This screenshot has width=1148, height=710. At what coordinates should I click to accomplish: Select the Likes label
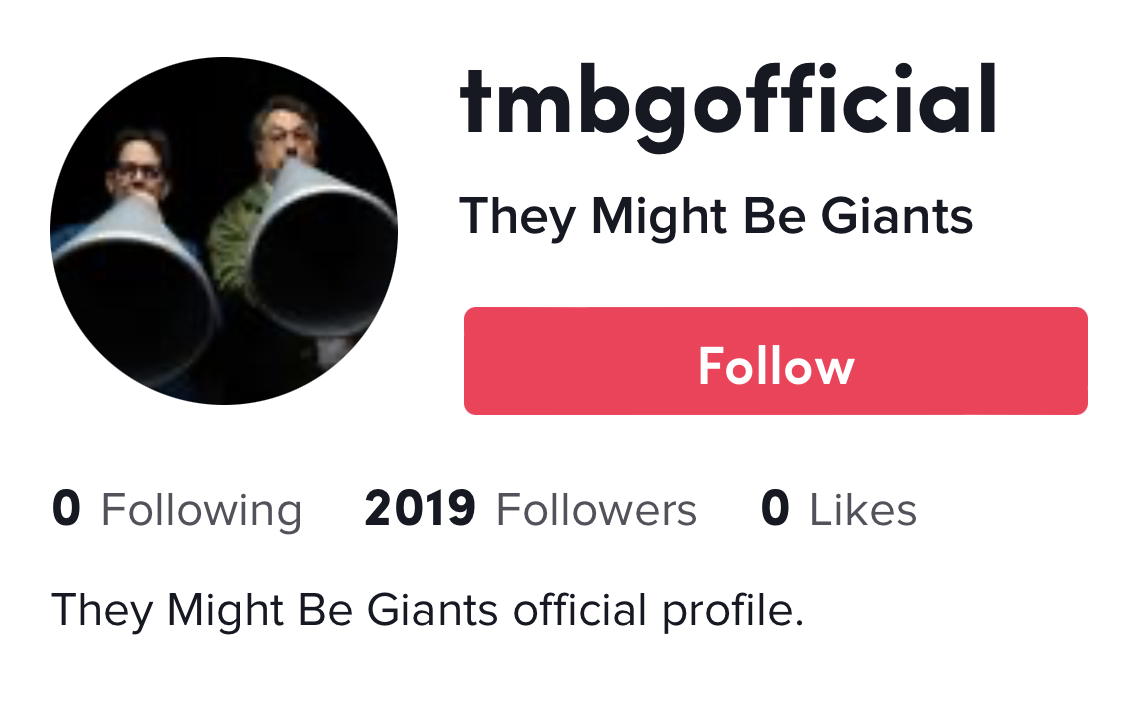pos(862,509)
